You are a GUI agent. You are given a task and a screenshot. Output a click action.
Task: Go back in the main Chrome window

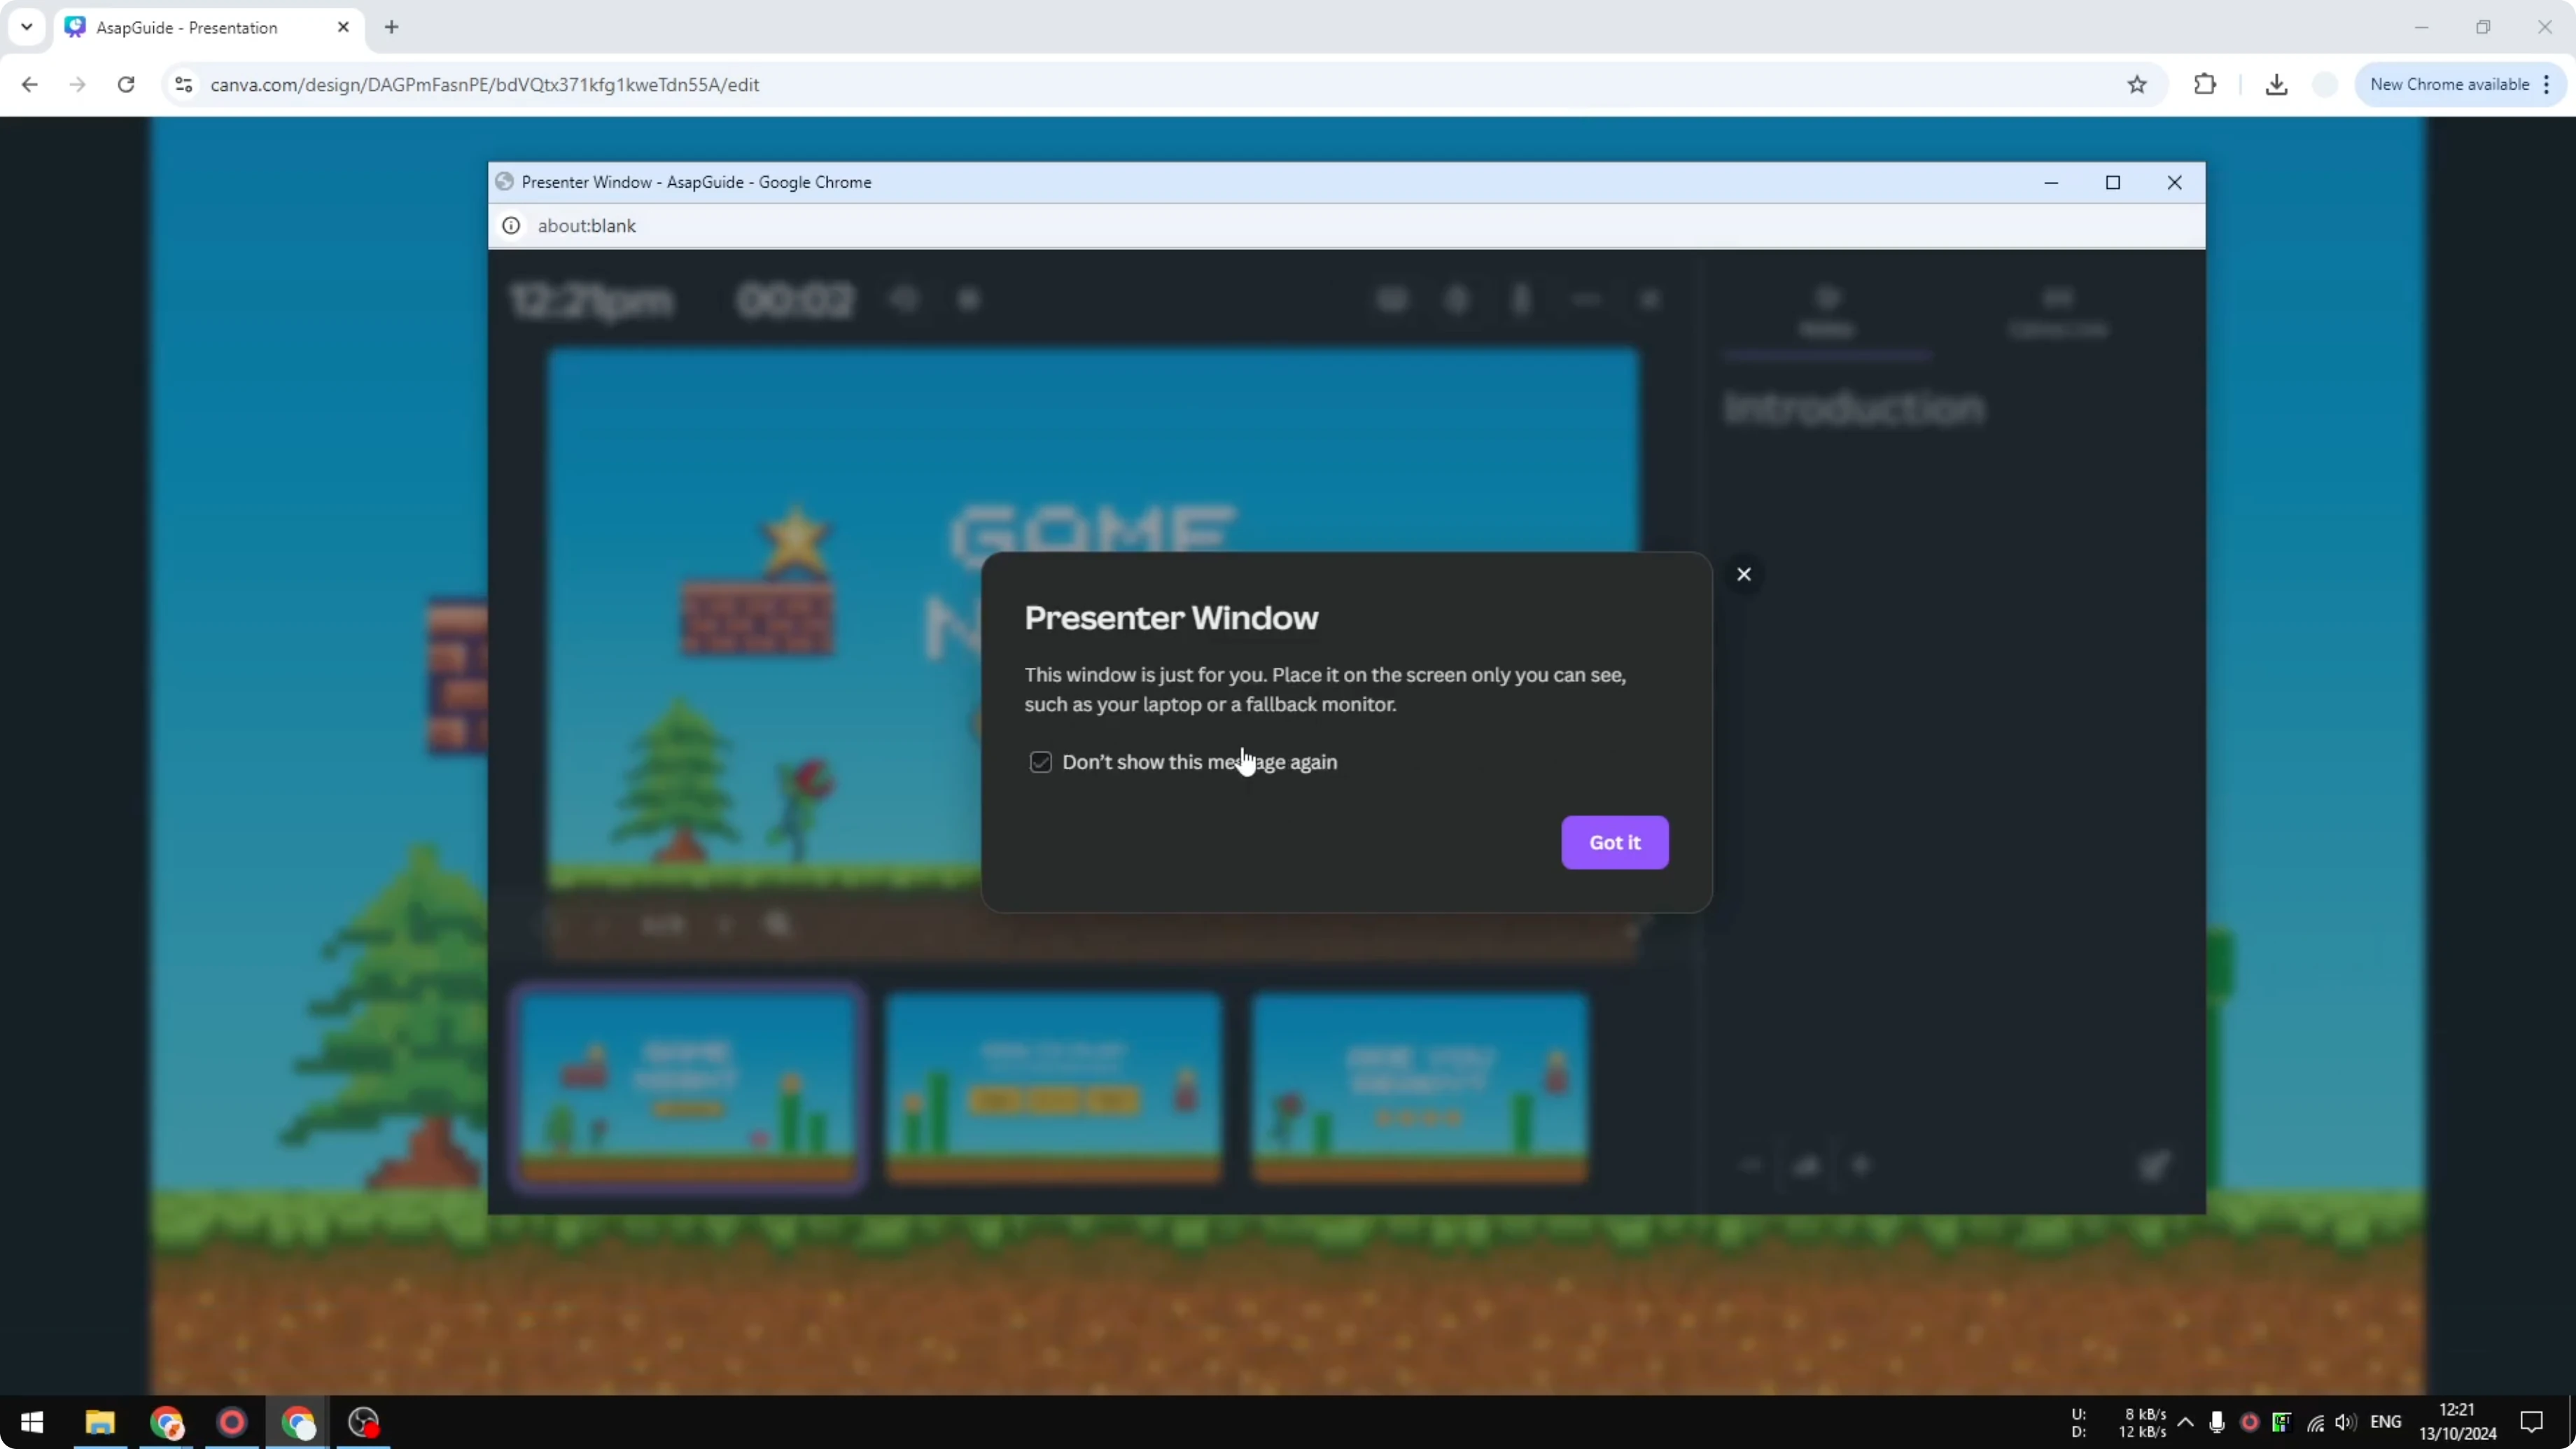point(29,85)
